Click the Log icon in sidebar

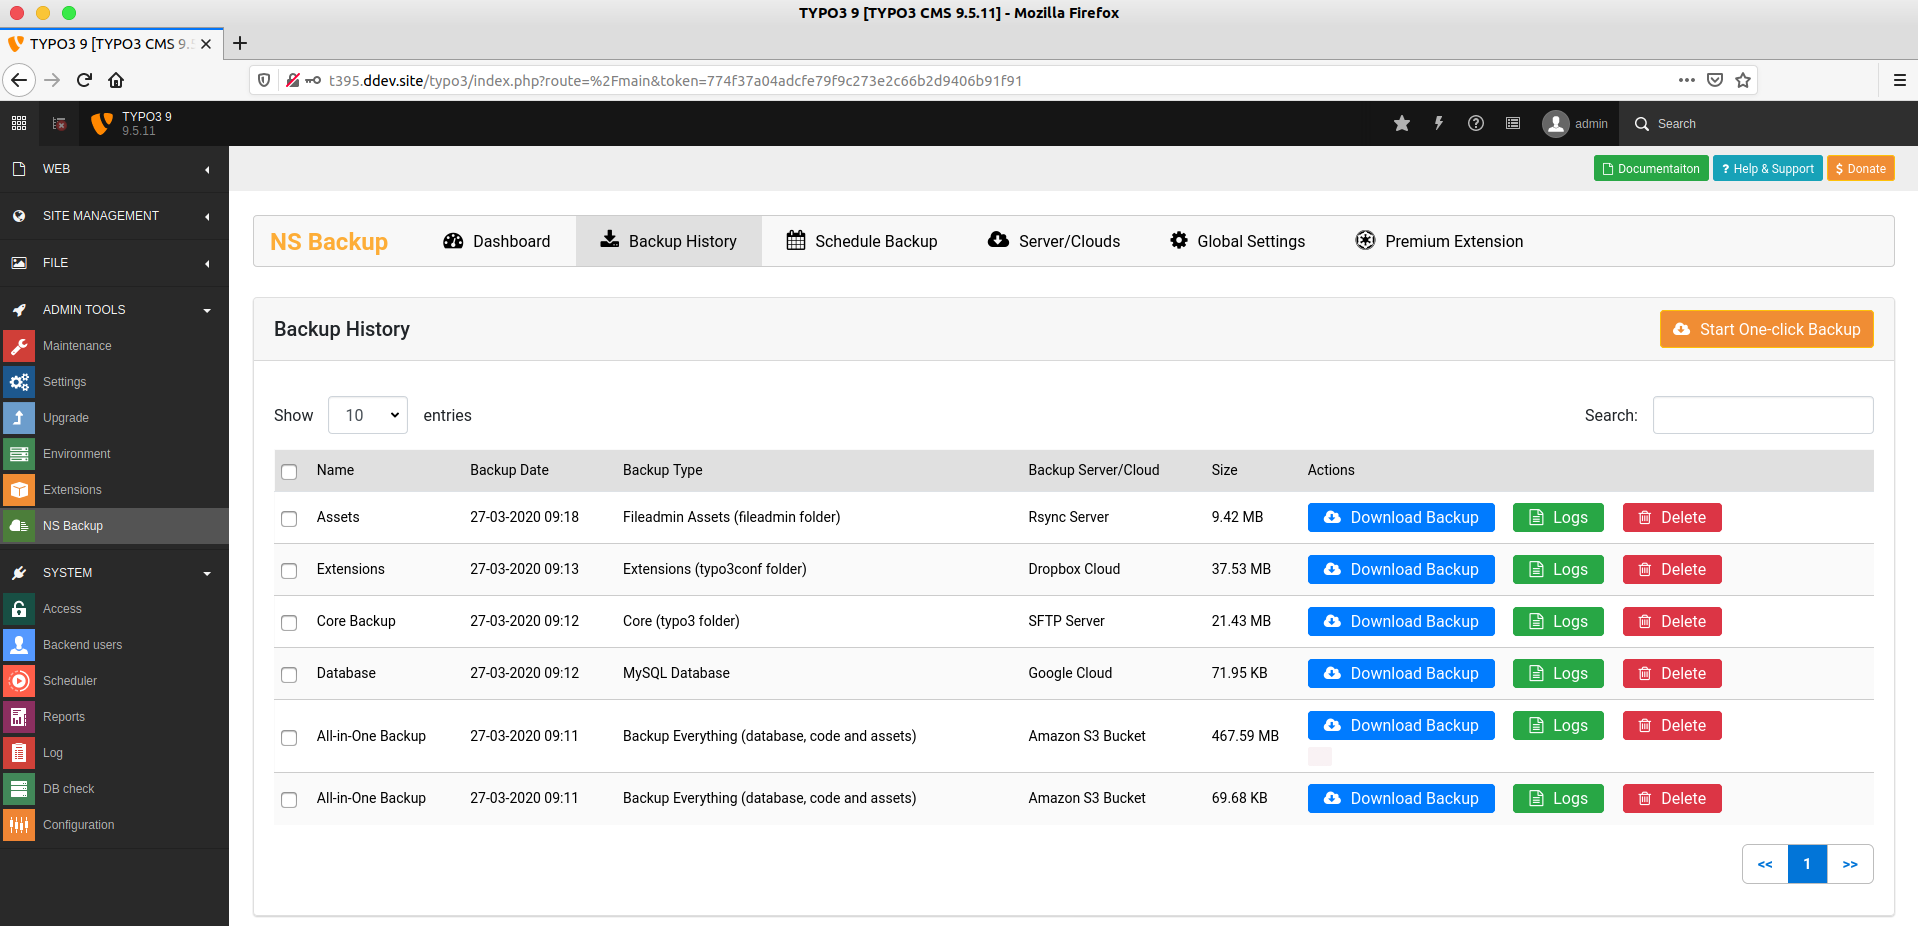pyautogui.click(x=19, y=753)
